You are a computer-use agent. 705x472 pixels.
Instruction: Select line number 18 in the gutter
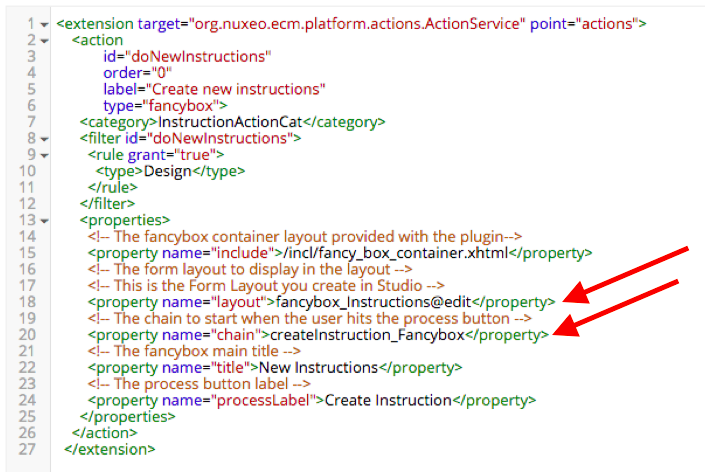[x=27, y=302]
